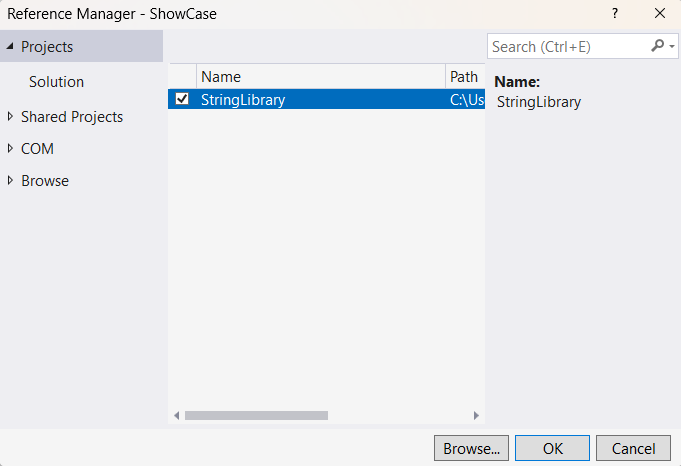Image resolution: width=681 pixels, height=466 pixels.
Task: Select the Solution sub-item
Action: 56,82
